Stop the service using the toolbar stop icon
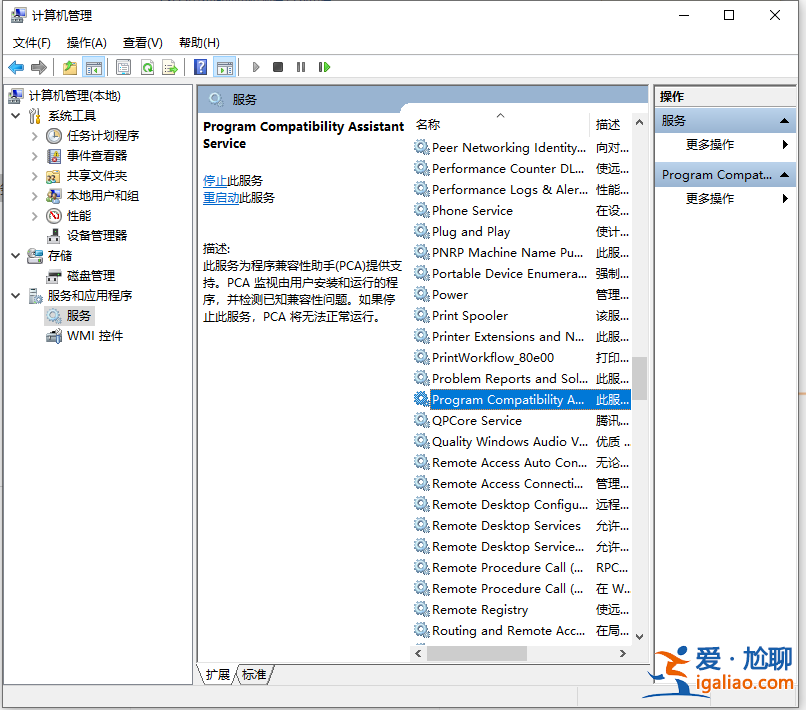This screenshot has height=710, width=806. click(x=276, y=67)
